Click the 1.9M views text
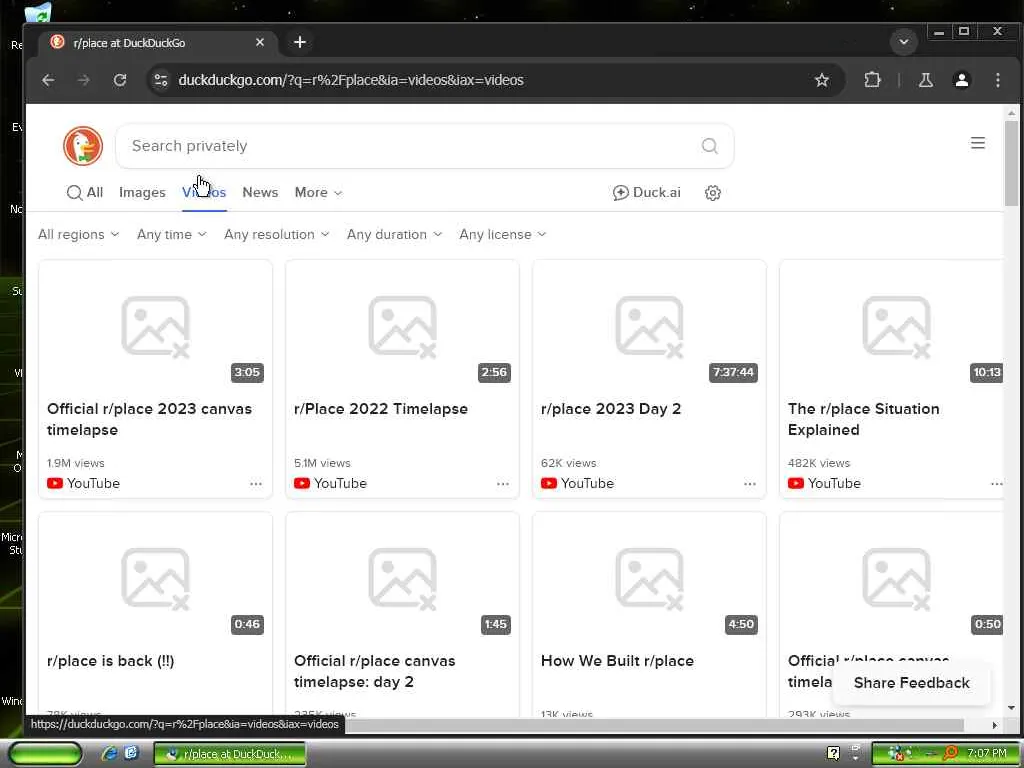Image resolution: width=1024 pixels, height=768 pixels. point(76,463)
